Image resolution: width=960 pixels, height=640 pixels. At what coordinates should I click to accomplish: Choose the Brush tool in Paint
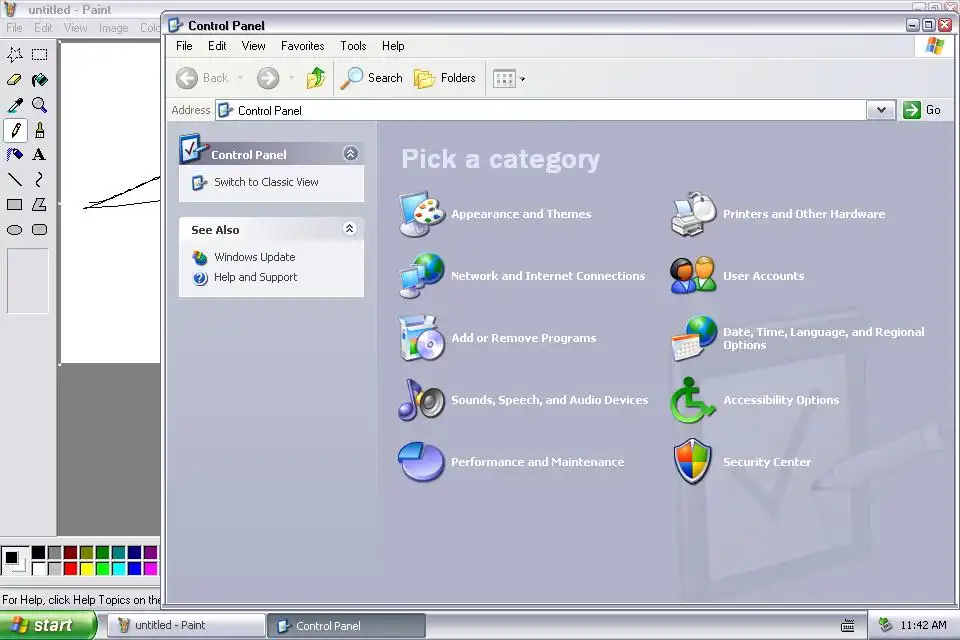[x=40, y=130]
